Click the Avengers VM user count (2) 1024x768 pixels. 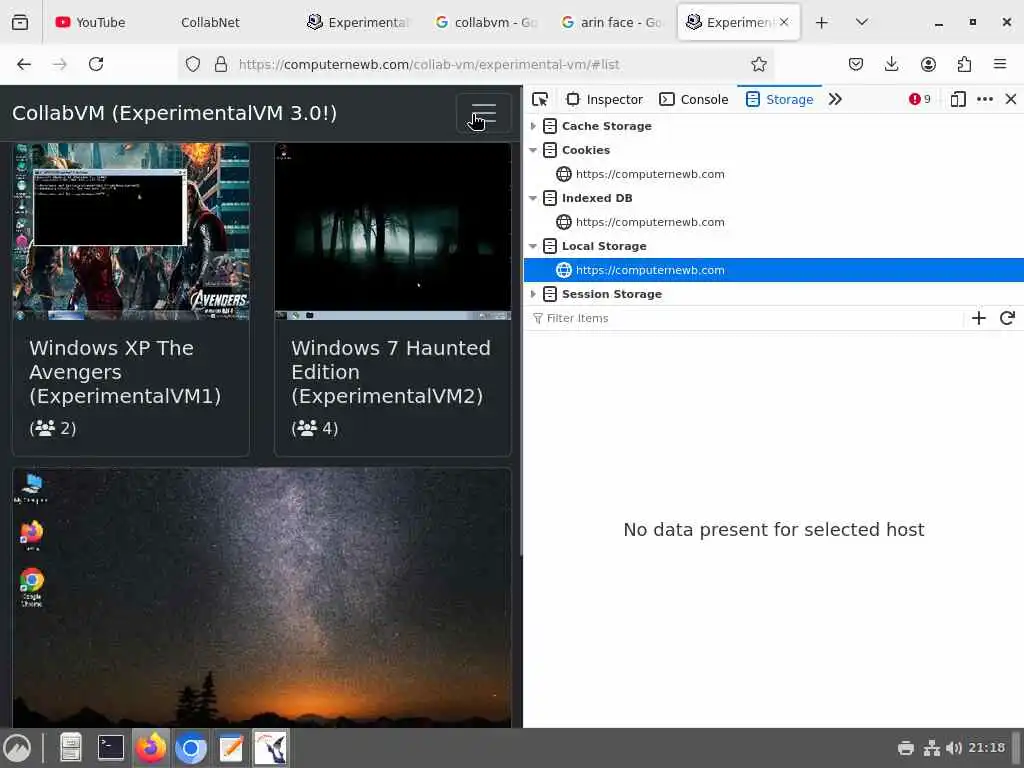pos(53,428)
